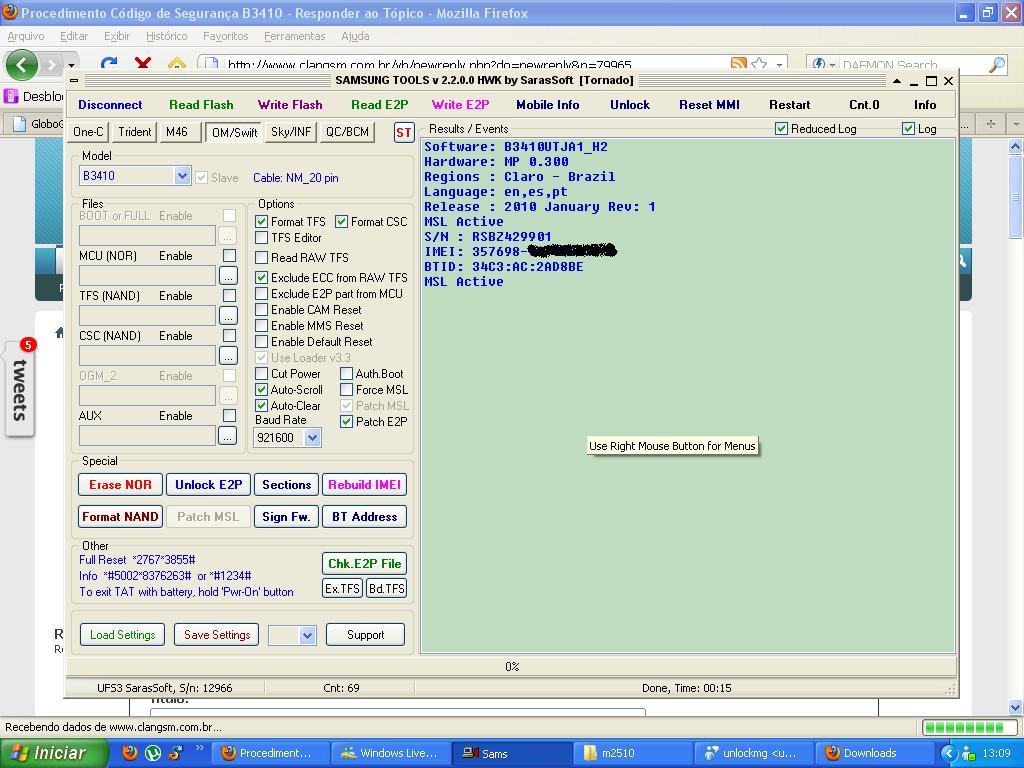Click Firefox icon in quick launch
Image resolution: width=1024 pixels, height=768 pixels.
pyautogui.click(x=130, y=752)
